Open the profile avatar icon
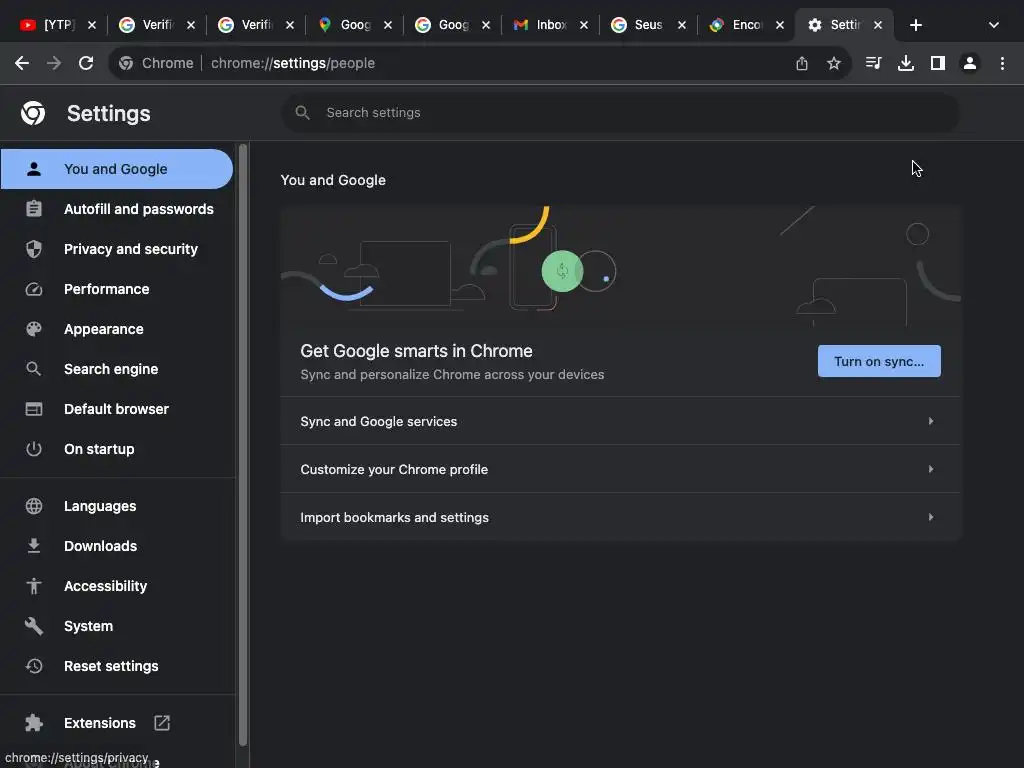 click(x=970, y=63)
